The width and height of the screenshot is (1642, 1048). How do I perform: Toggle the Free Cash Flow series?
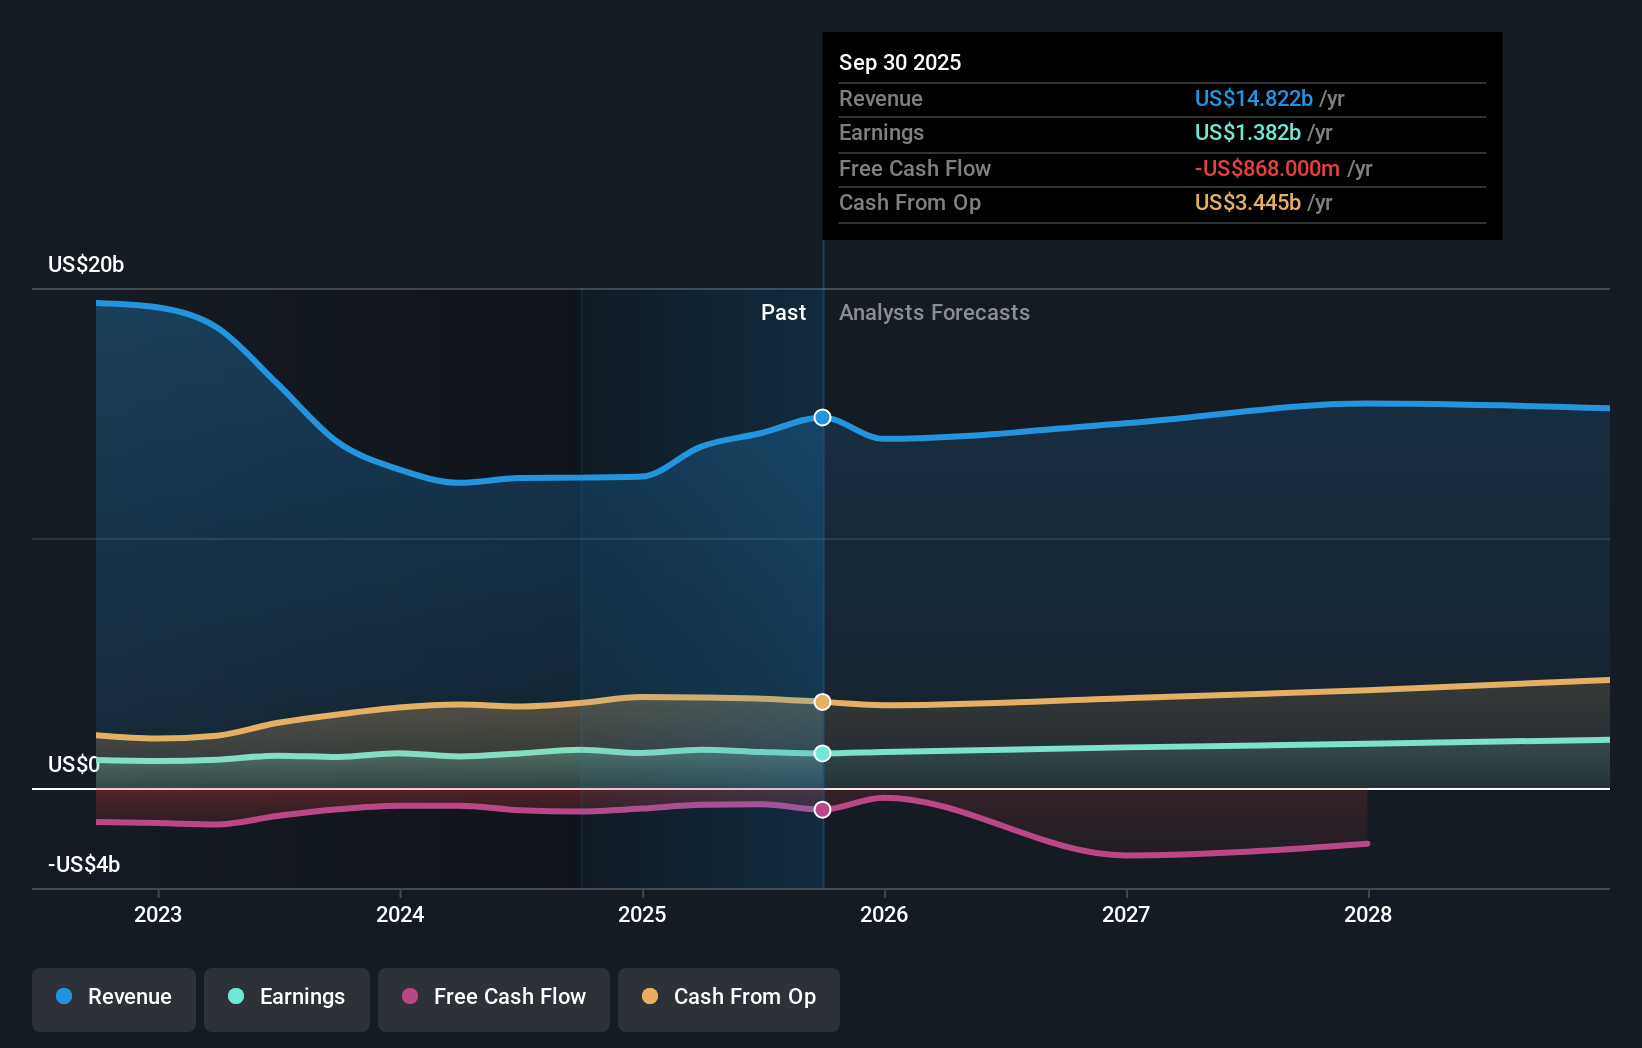click(494, 997)
